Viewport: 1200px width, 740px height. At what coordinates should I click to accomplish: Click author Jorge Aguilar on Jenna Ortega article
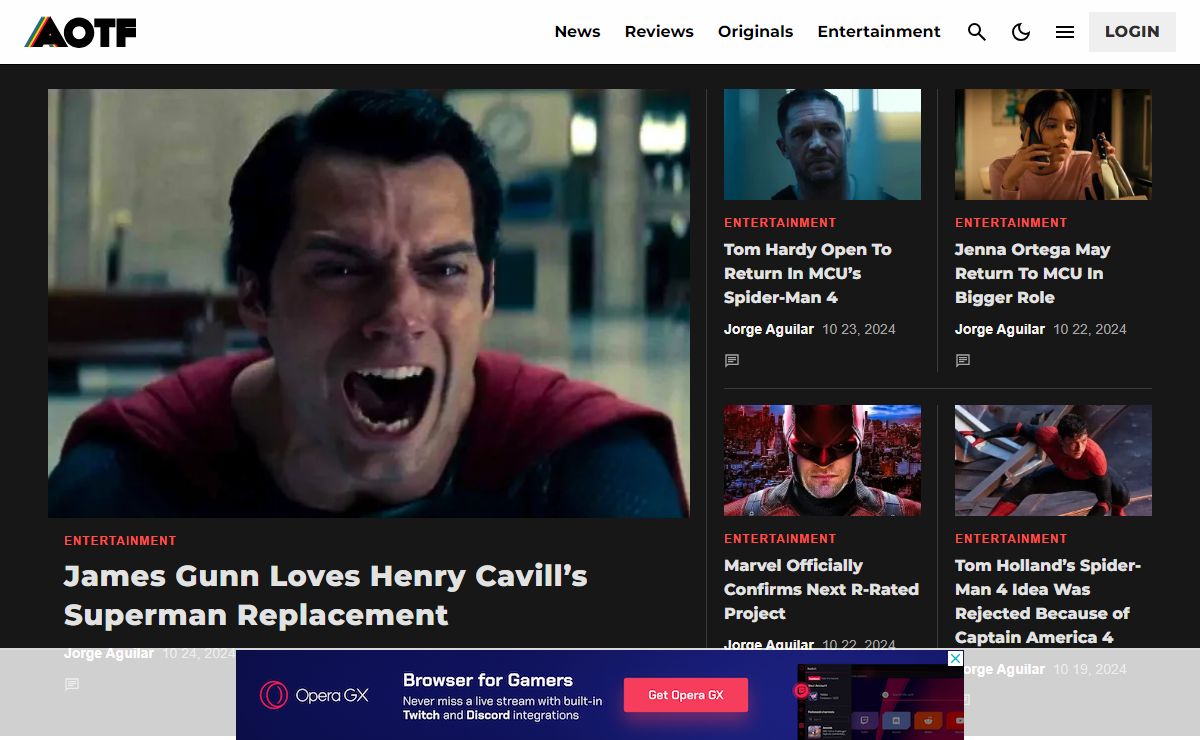point(999,329)
